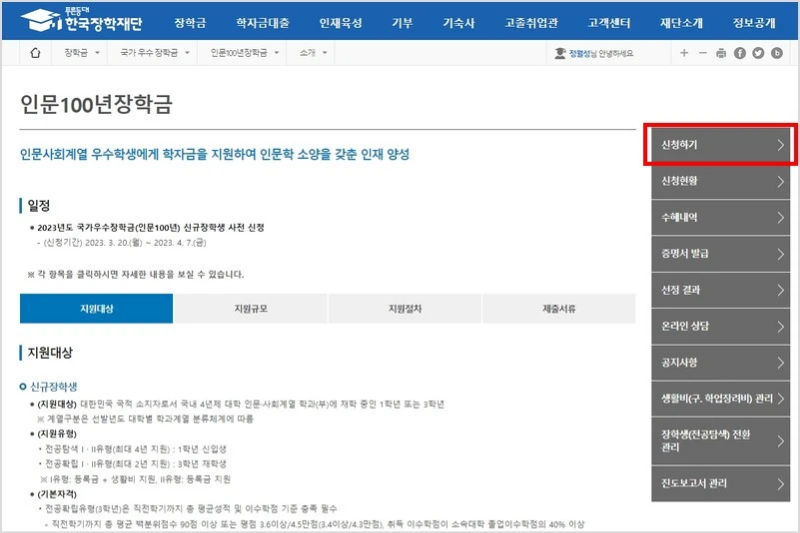800x533 pixels.
Task: Open 장학생(전공탐색) 전환 관리 sidebar item
Action: coord(720,441)
